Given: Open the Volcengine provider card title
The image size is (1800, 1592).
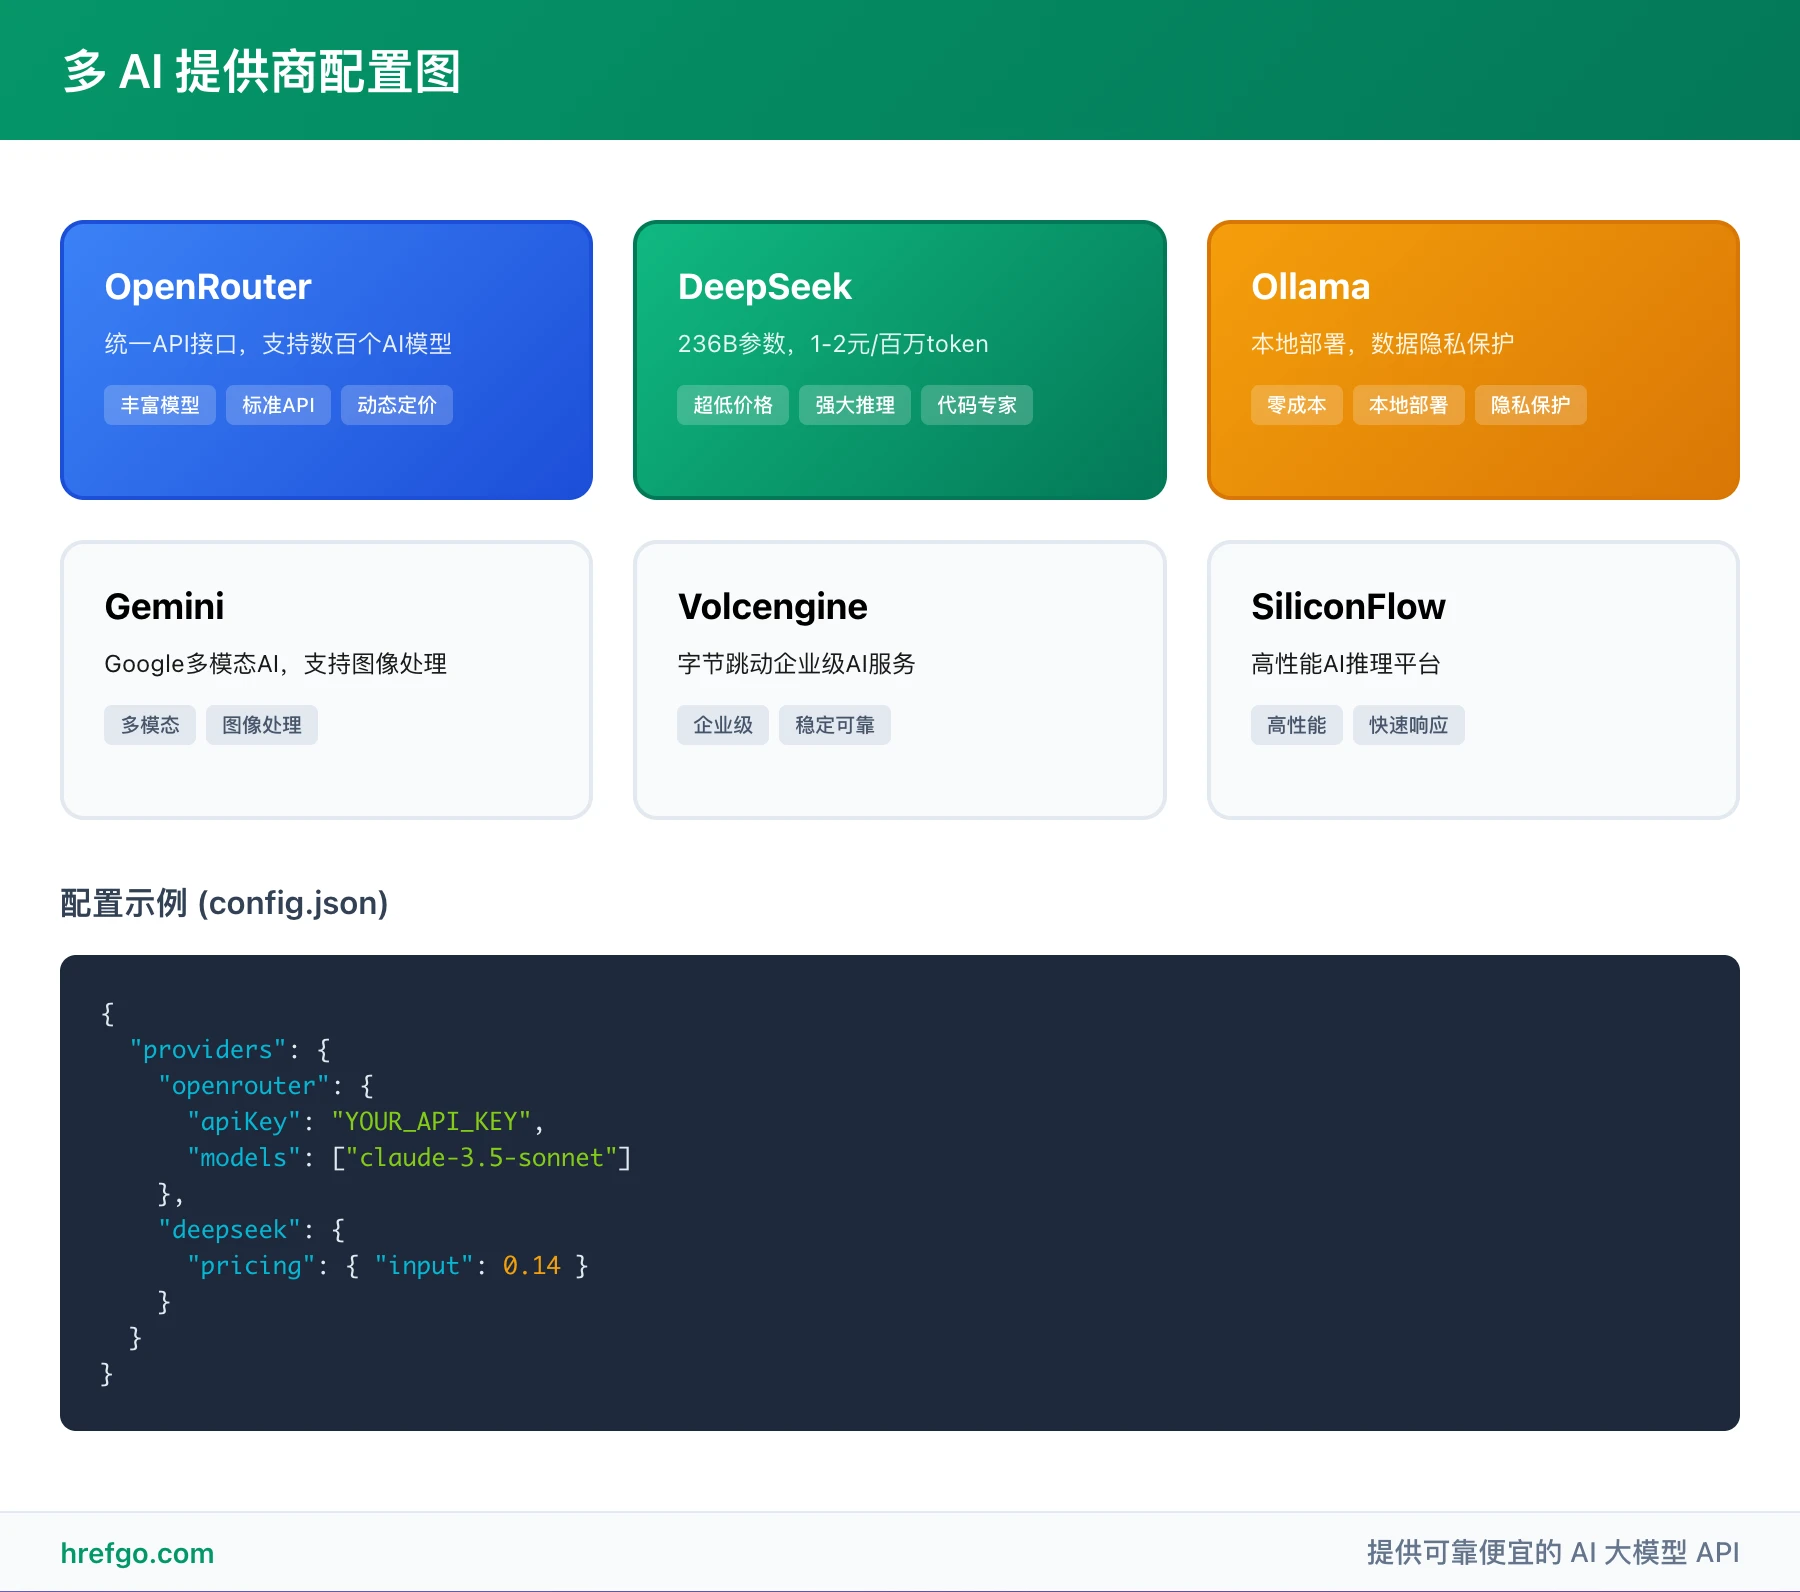Looking at the screenshot, I should point(773,607).
